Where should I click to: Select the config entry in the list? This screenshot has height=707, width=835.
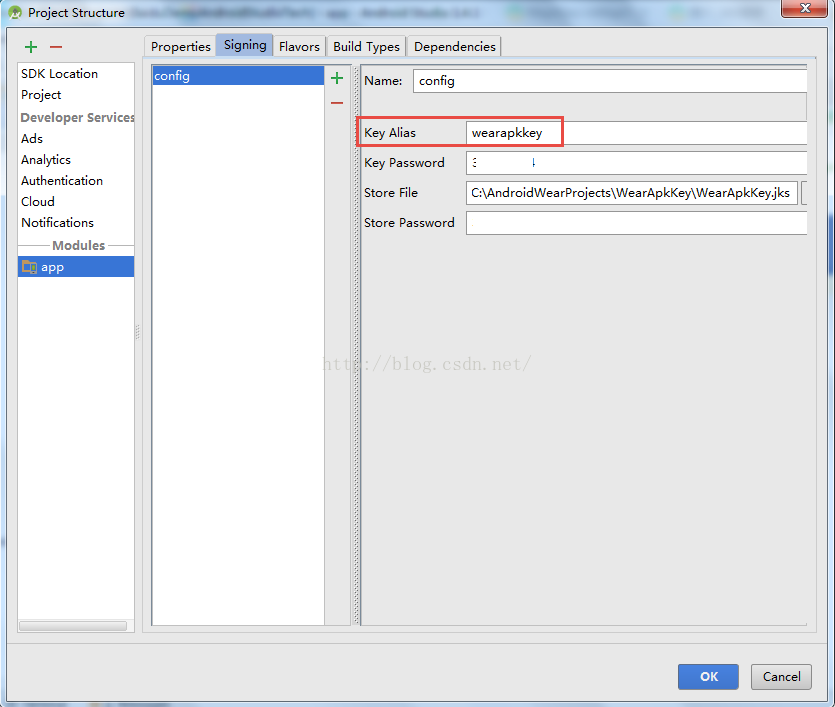click(x=200, y=75)
